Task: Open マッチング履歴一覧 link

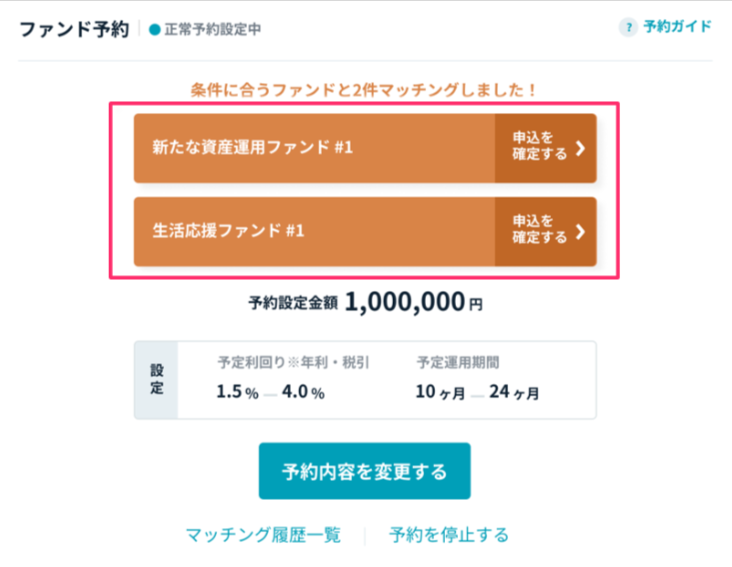Action: pos(263,535)
